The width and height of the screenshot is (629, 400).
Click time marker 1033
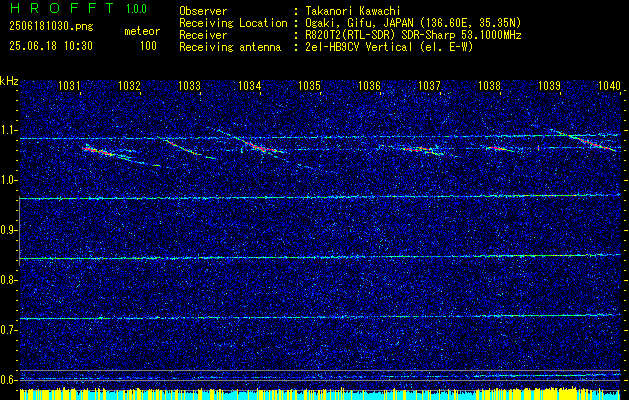tap(189, 86)
